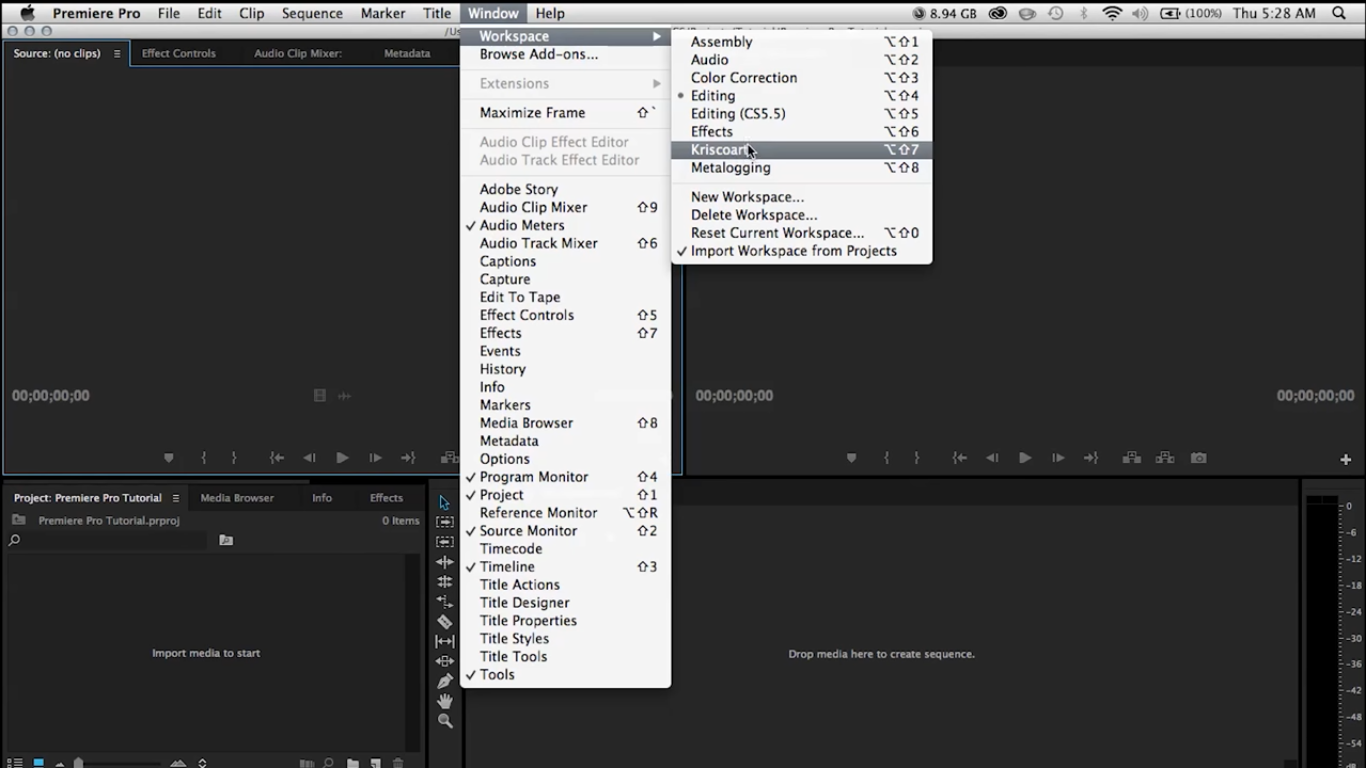
Task: Click the Lift button in Program Monitor
Action: [1132, 458]
